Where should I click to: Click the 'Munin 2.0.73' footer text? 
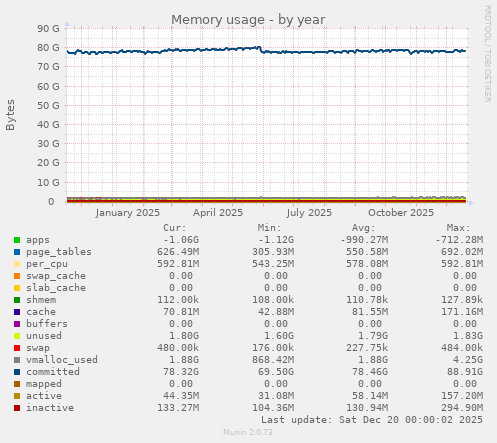click(248, 432)
